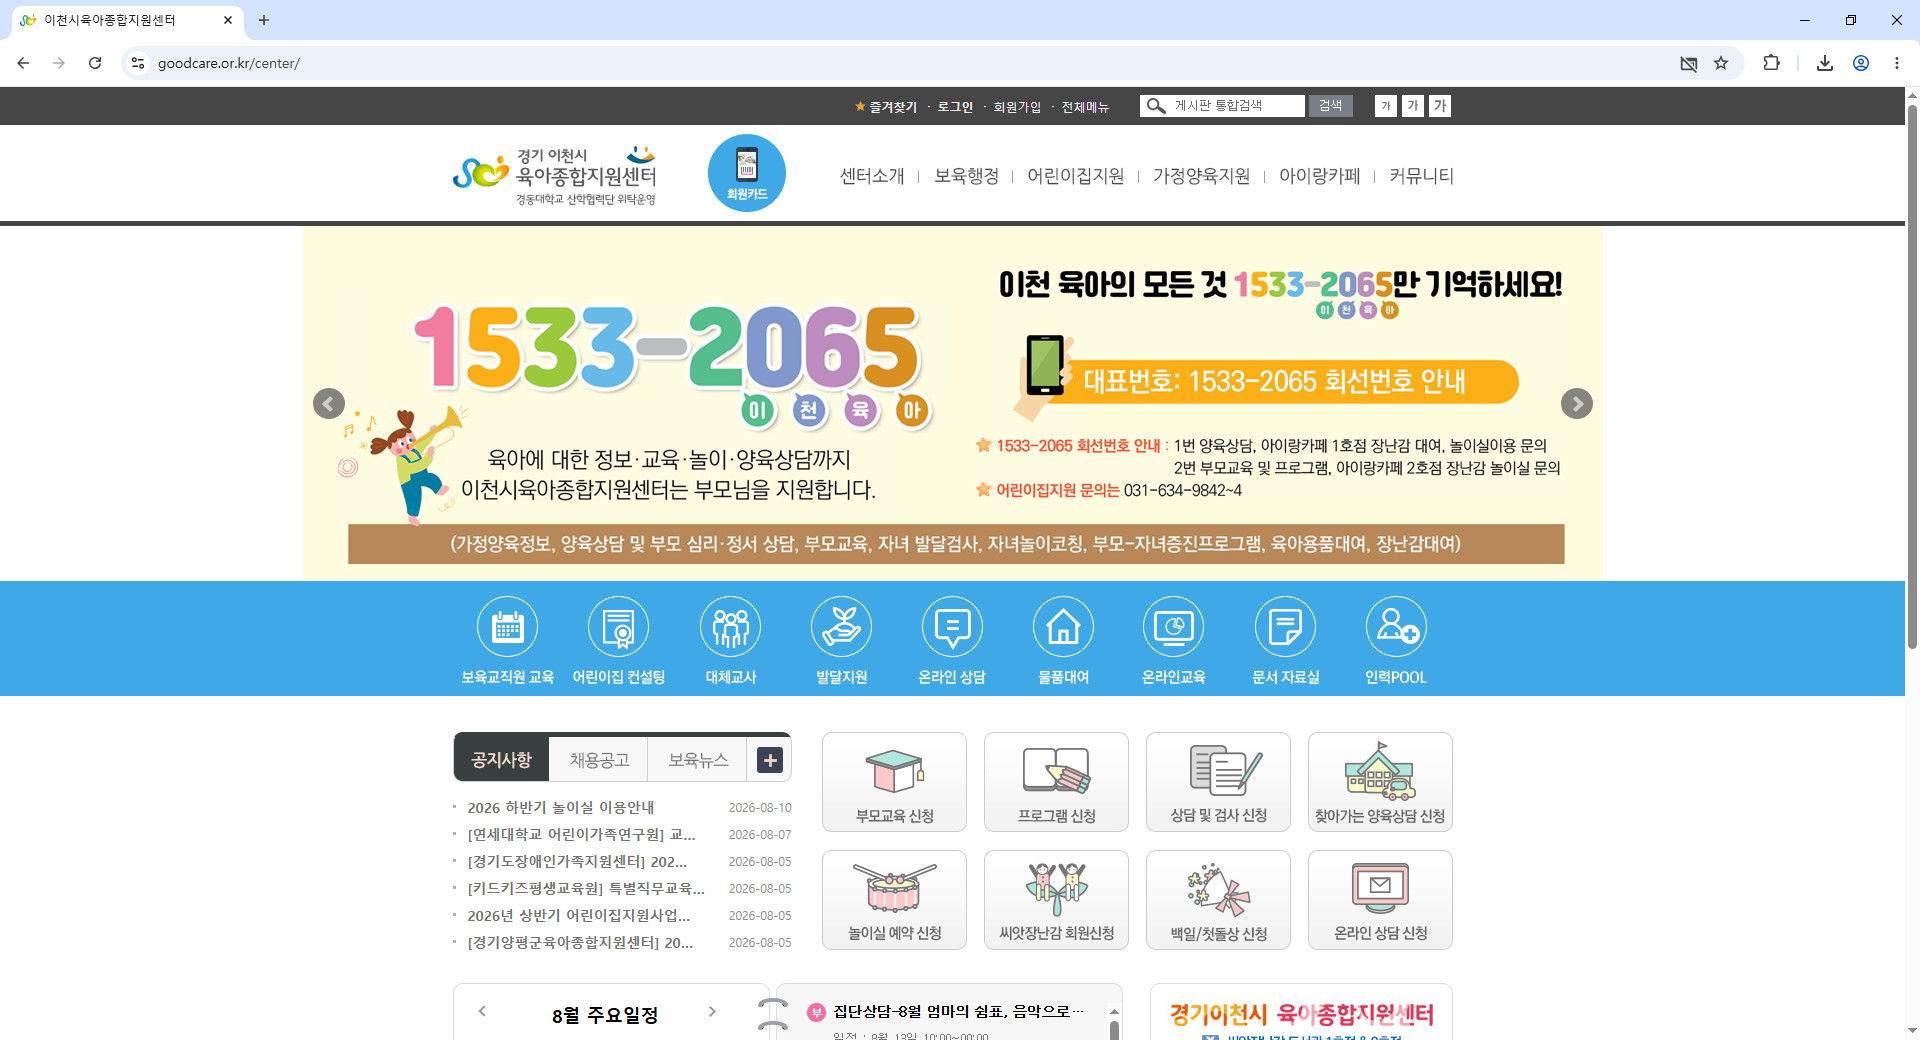Advance to the next banner slide

click(x=1577, y=404)
